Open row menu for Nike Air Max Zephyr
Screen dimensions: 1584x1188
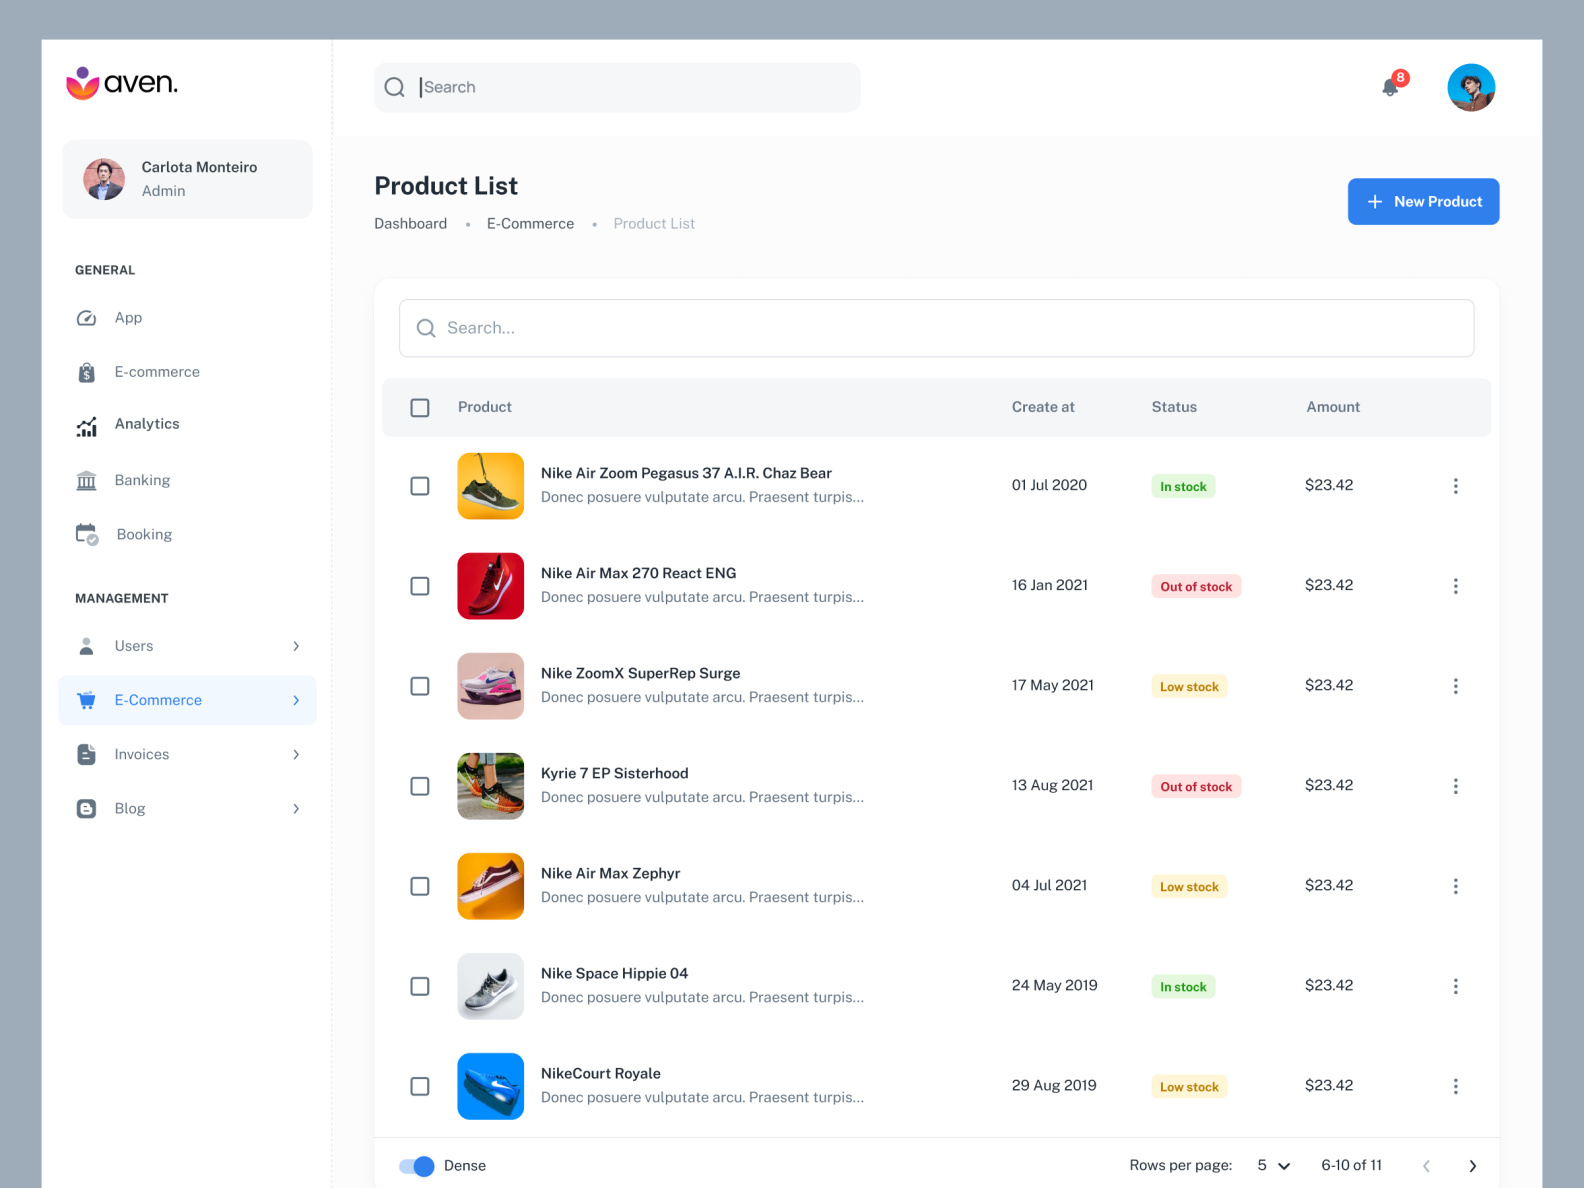1455,886
